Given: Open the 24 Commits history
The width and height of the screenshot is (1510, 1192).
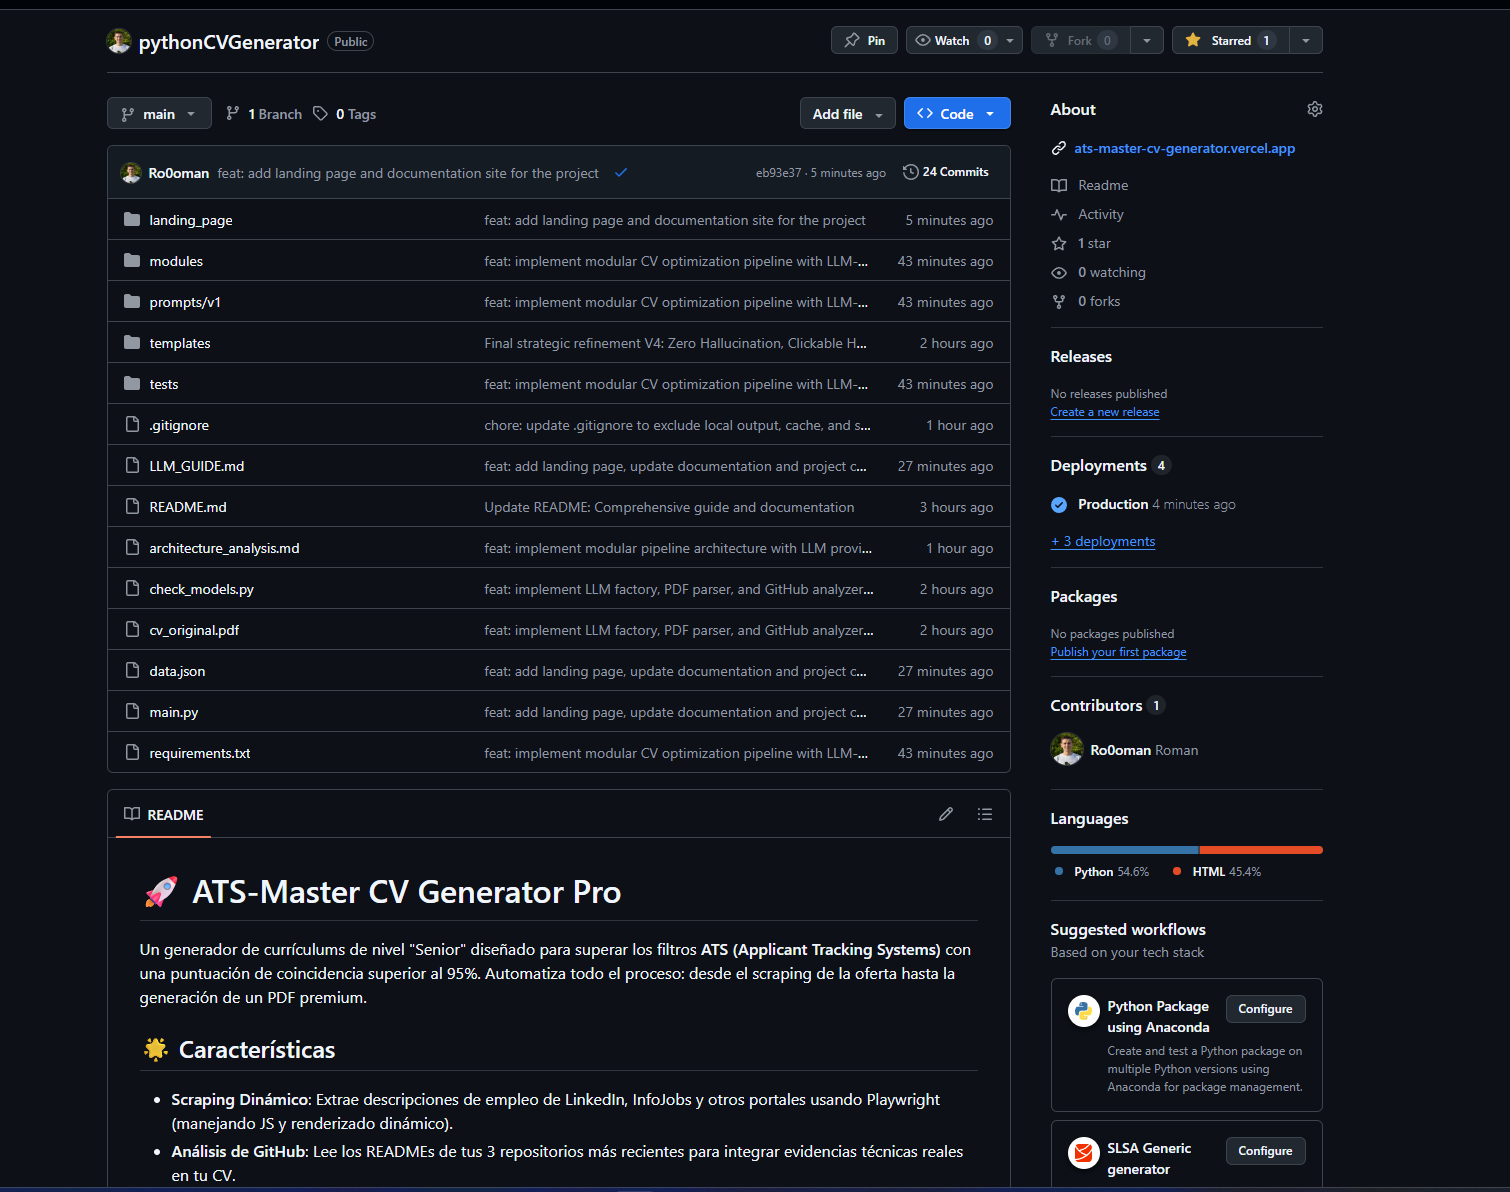Looking at the screenshot, I should (945, 172).
